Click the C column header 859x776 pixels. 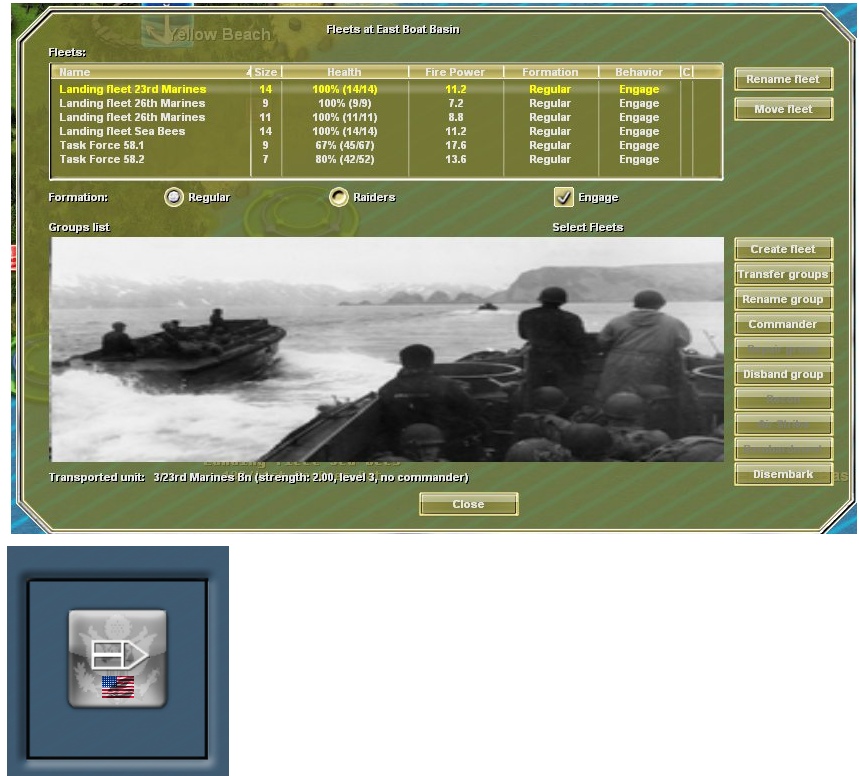click(686, 72)
